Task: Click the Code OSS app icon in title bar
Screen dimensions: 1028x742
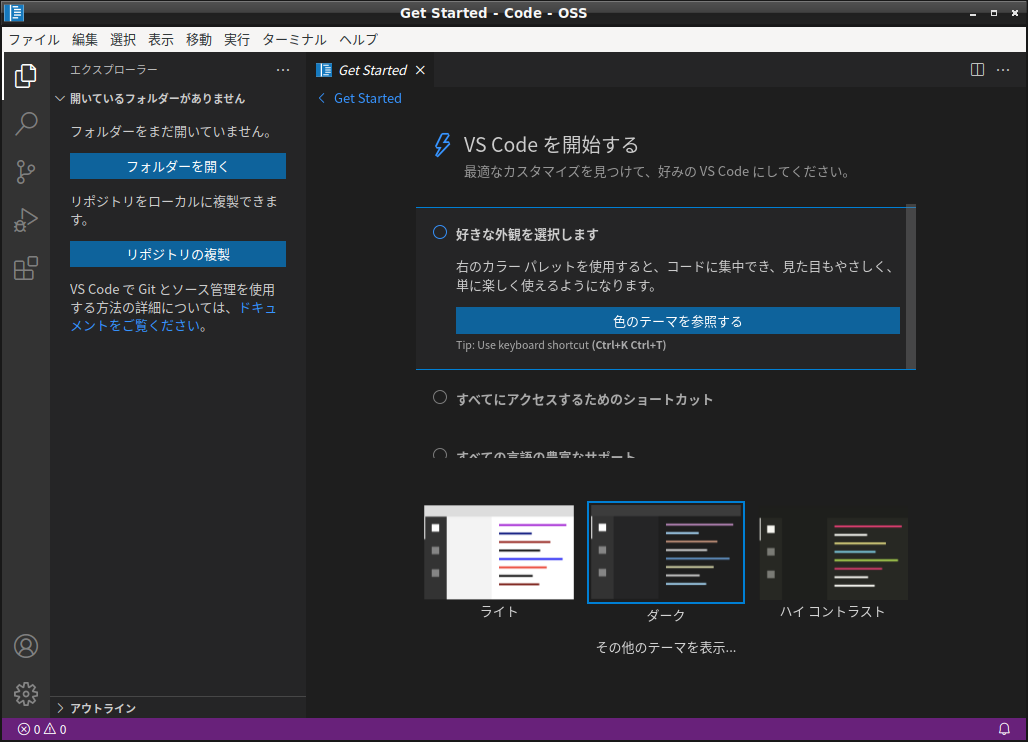Action: [x=14, y=12]
